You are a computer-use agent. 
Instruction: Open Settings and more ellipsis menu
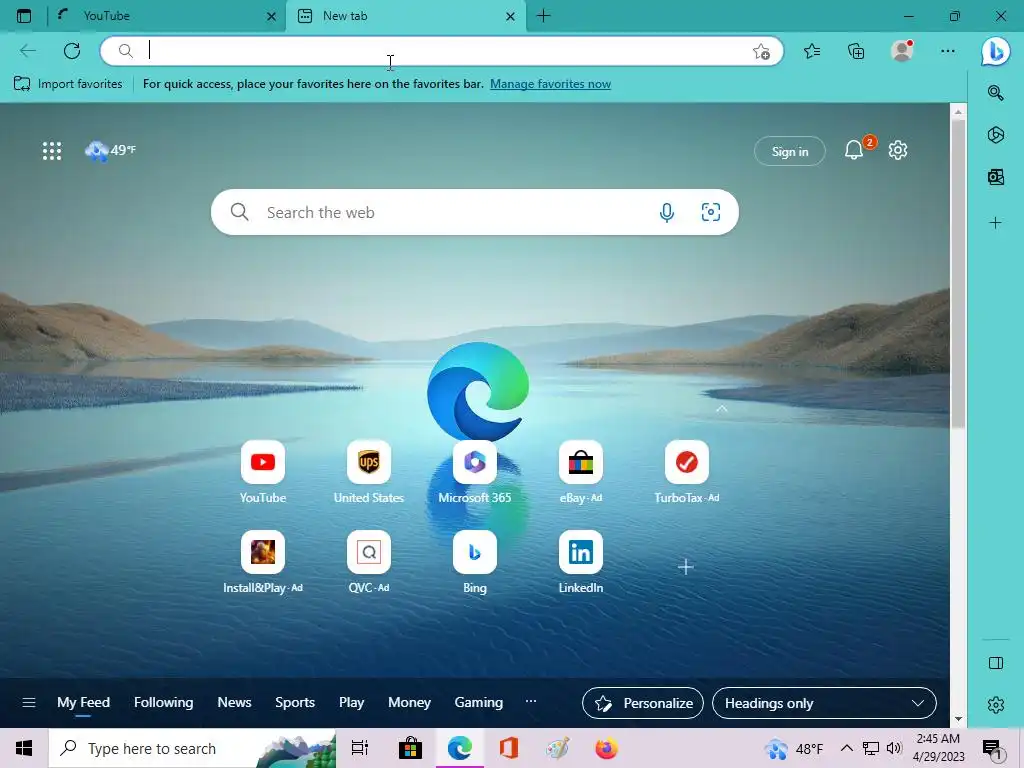[x=948, y=50]
